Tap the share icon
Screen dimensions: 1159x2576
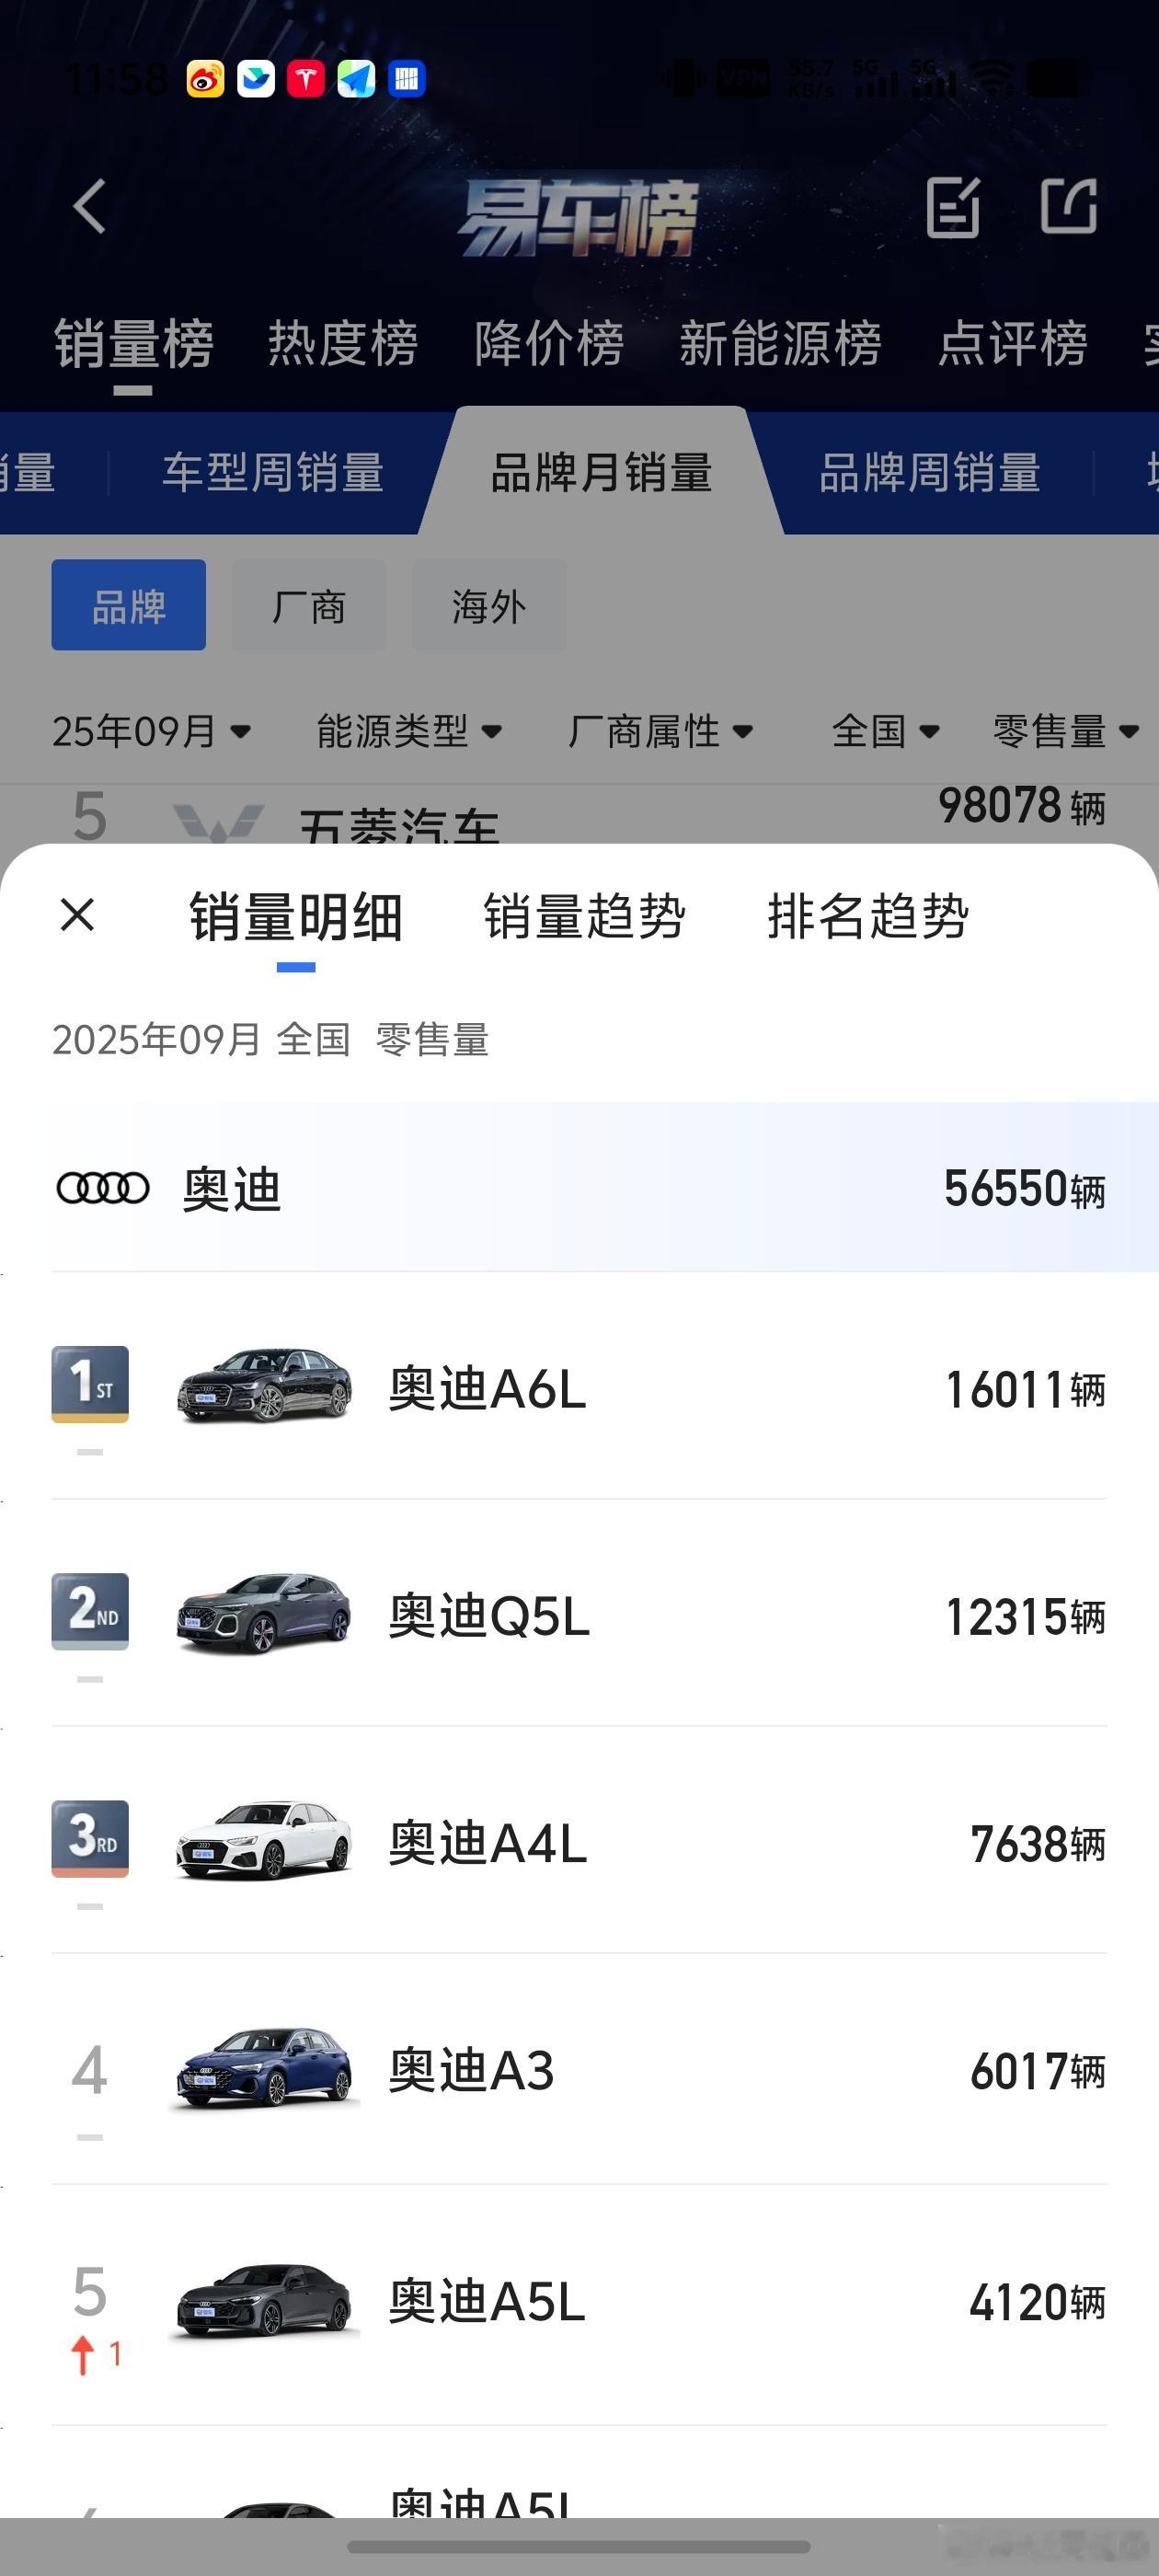[x=1069, y=206]
